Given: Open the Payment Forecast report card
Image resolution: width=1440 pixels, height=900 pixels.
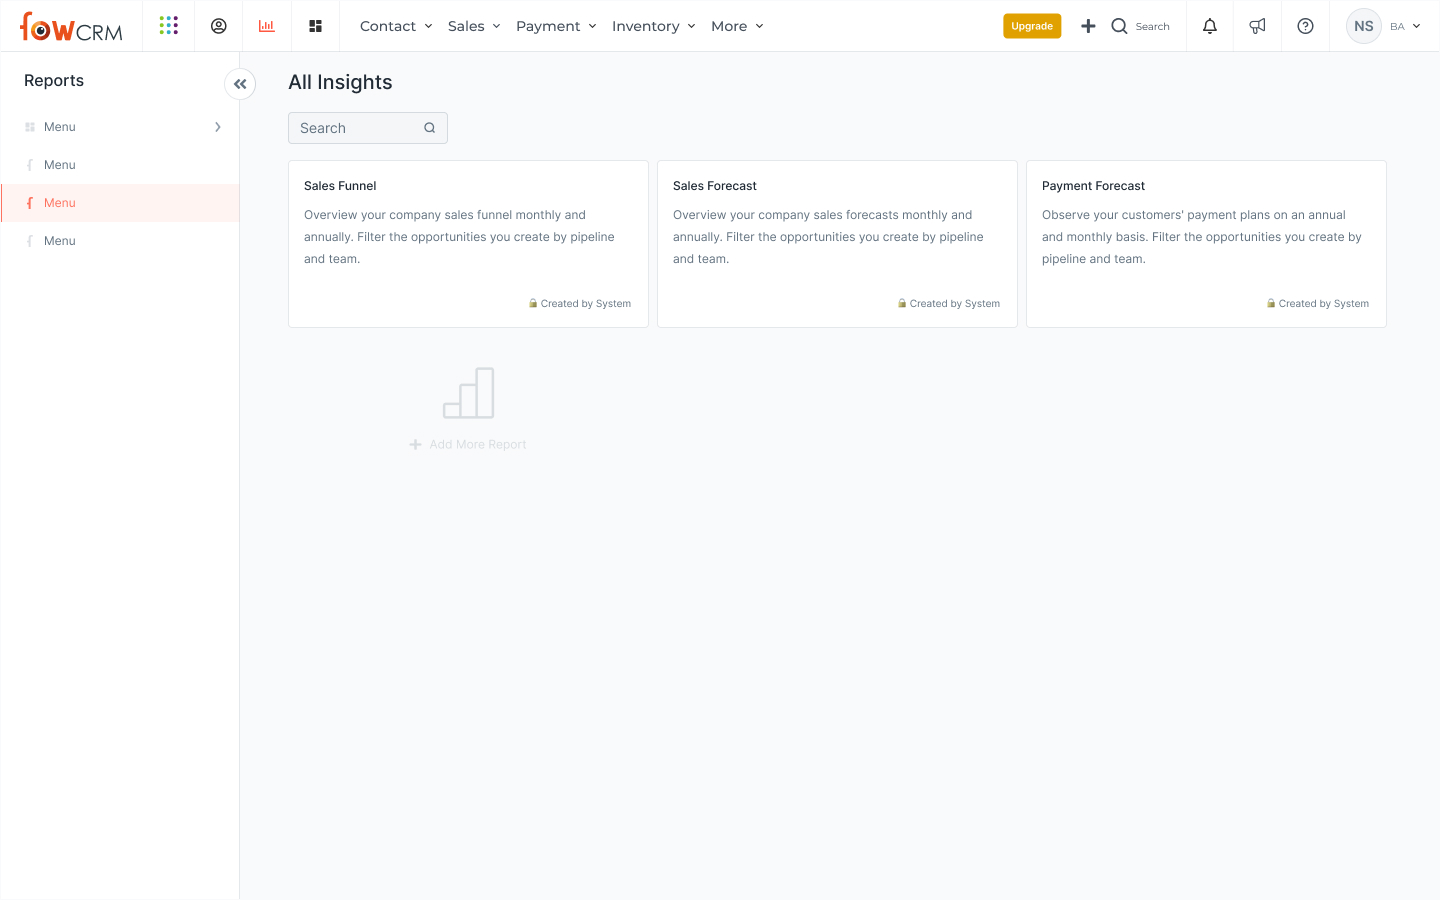Looking at the screenshot, I should point(1206,244).
